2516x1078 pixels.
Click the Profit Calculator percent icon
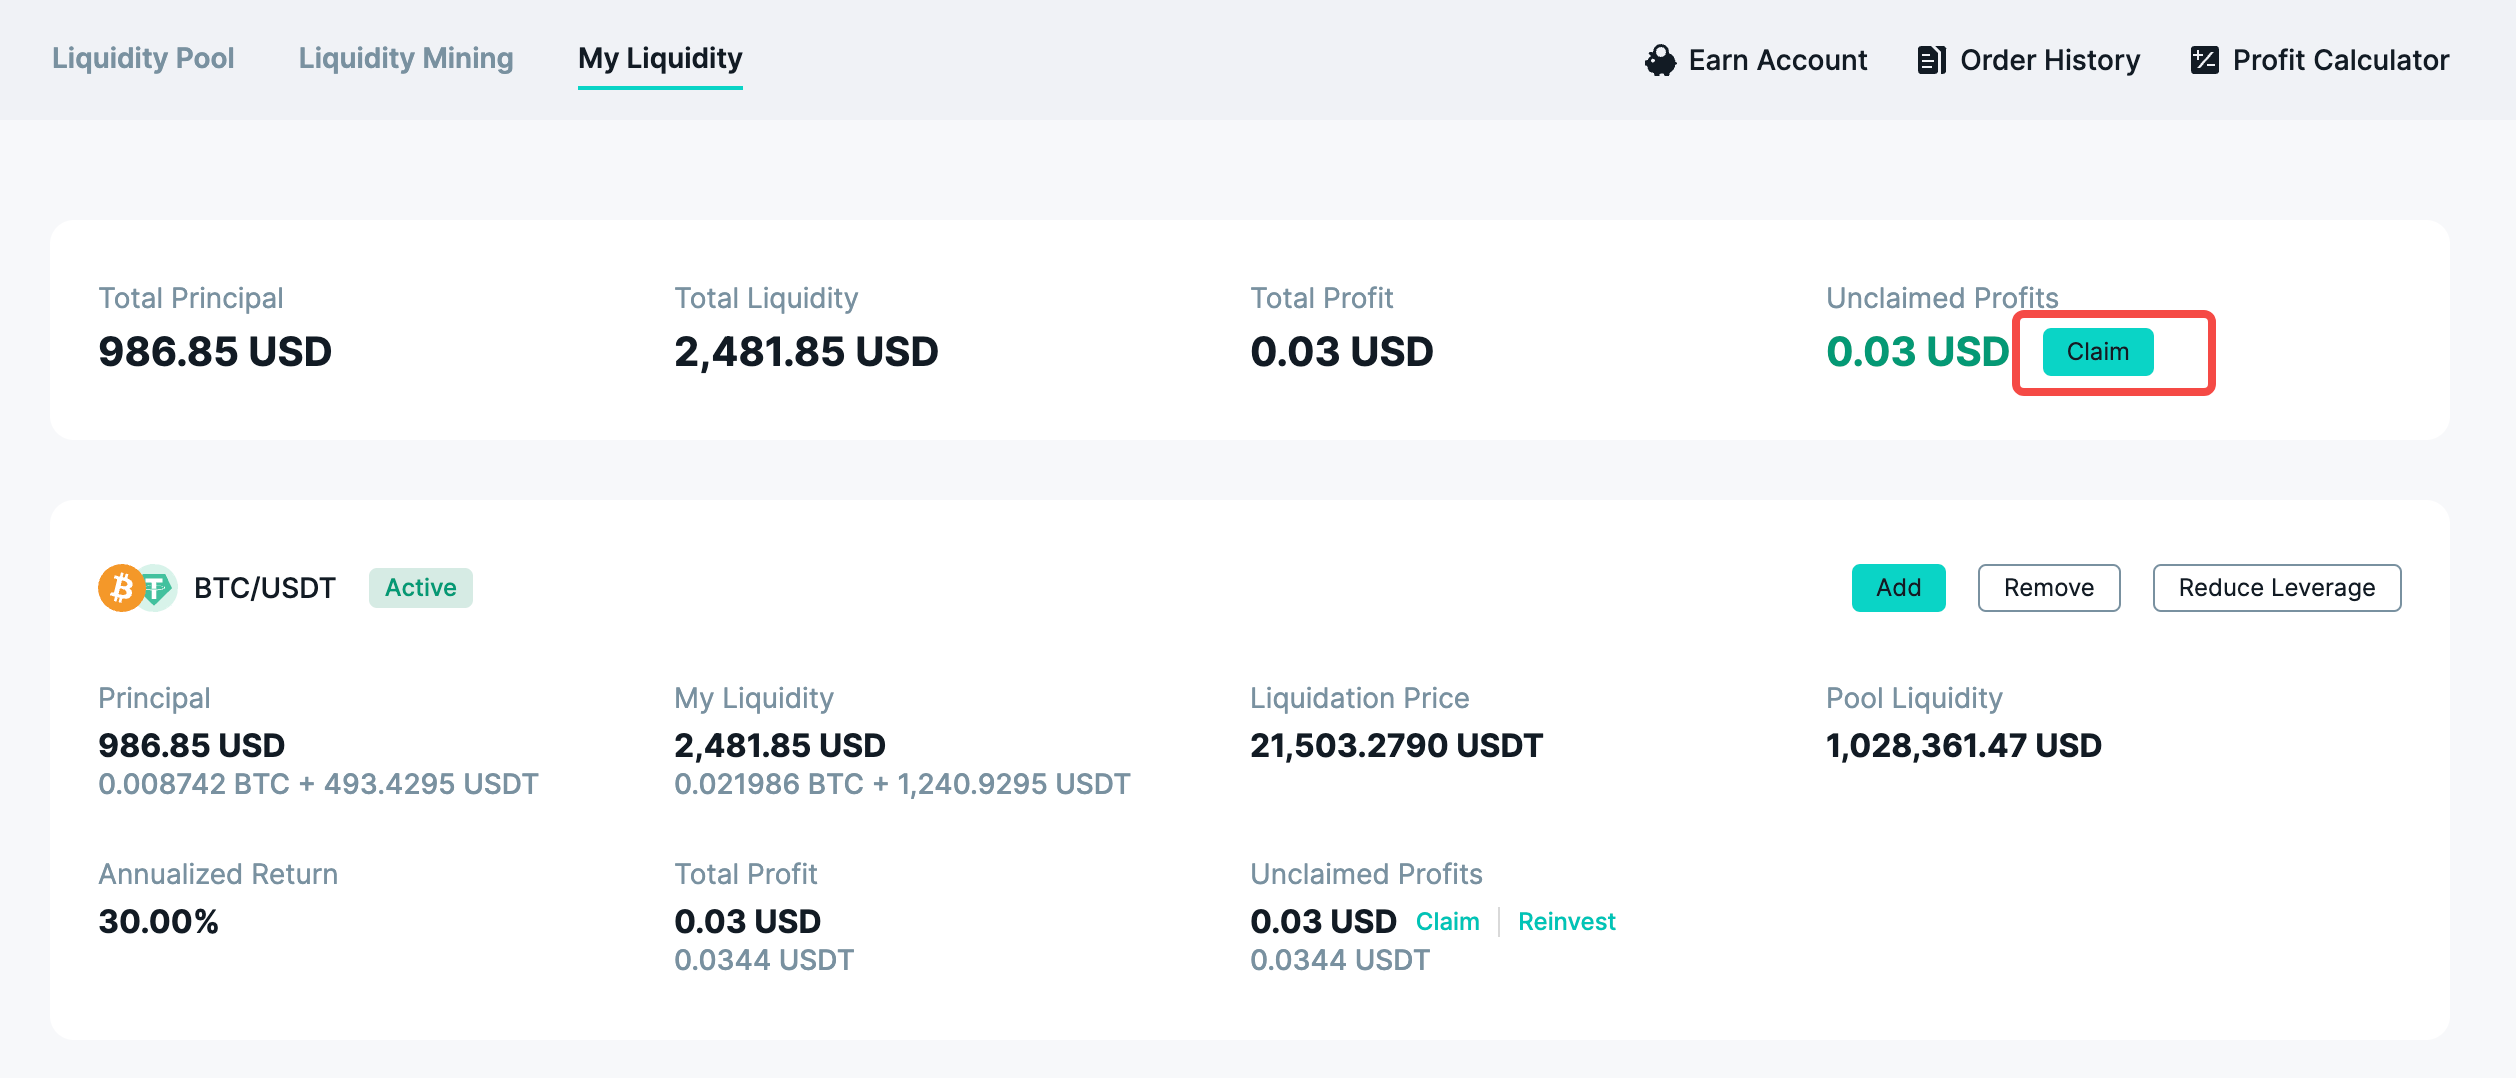[x=2203, y=60]
